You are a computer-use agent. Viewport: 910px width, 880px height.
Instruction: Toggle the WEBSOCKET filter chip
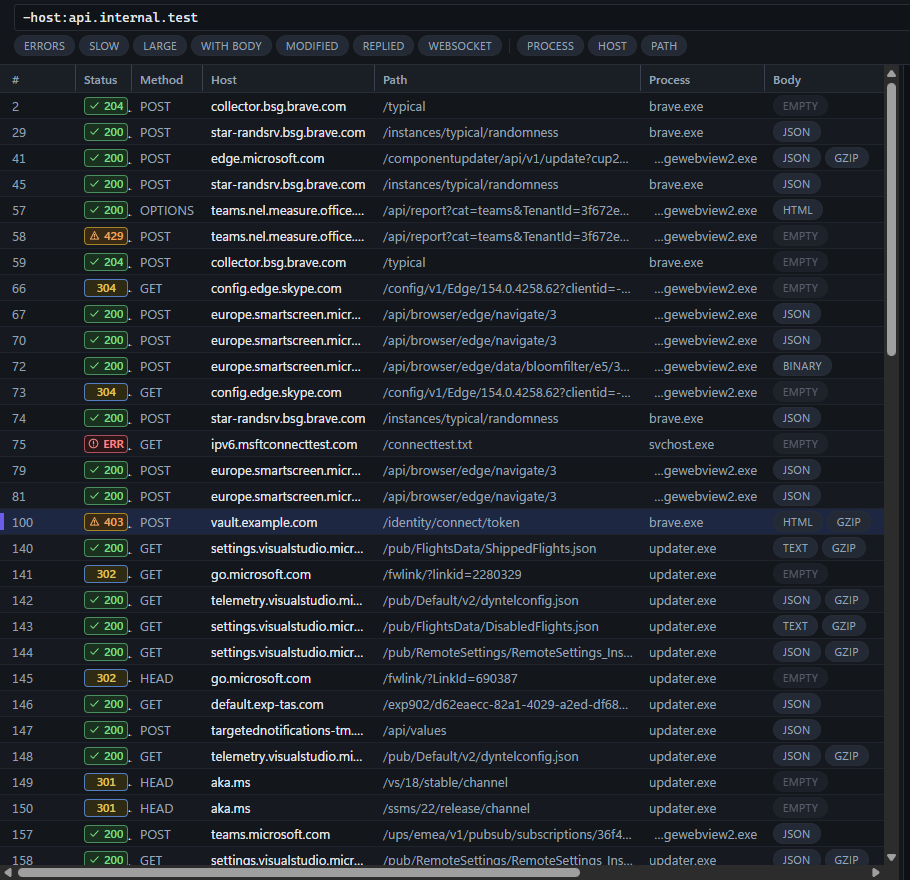[460, 46]
